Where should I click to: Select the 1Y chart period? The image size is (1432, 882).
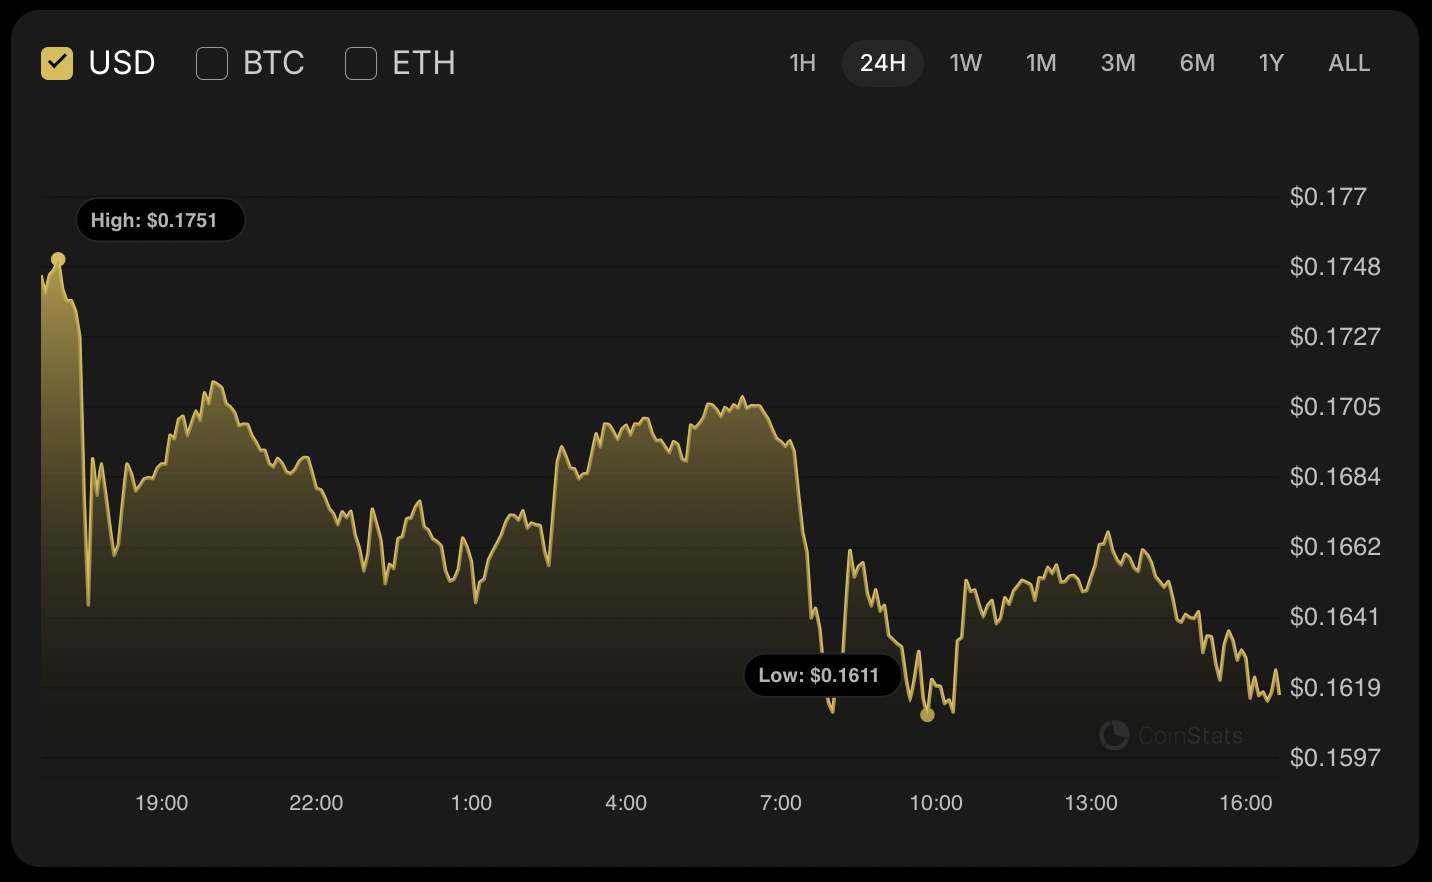coord(1270,63)
